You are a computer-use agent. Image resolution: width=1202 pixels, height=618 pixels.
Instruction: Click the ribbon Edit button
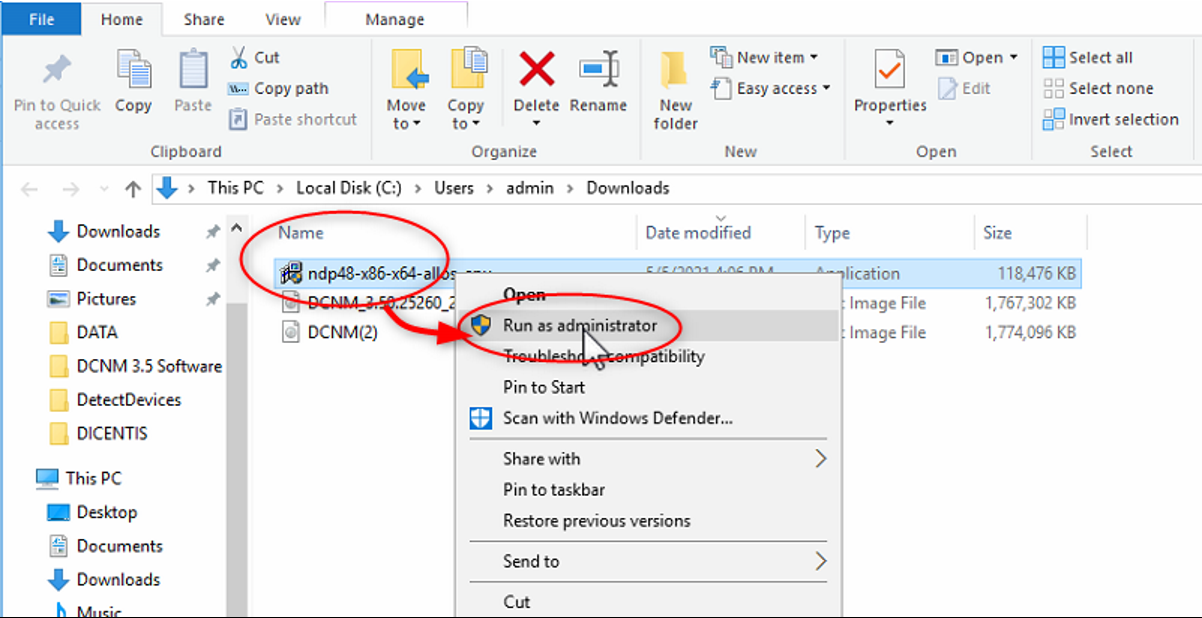(x=964, y=88)
